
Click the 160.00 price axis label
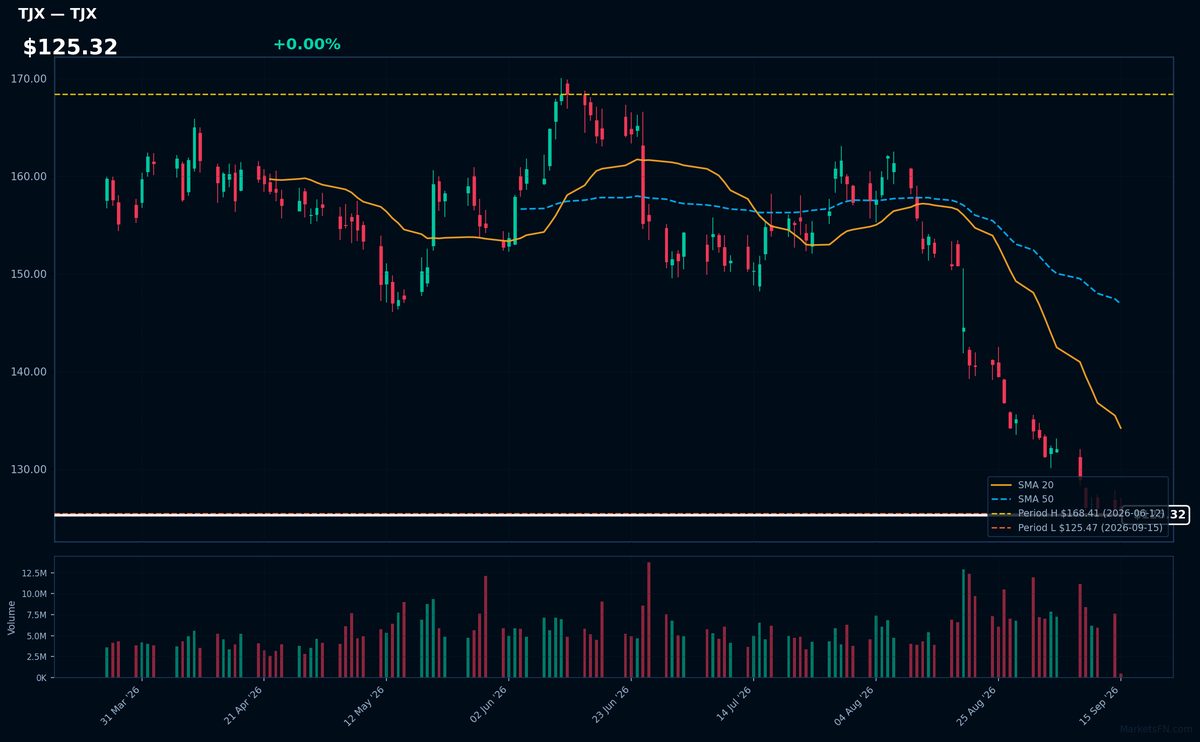tap(30, 177)
